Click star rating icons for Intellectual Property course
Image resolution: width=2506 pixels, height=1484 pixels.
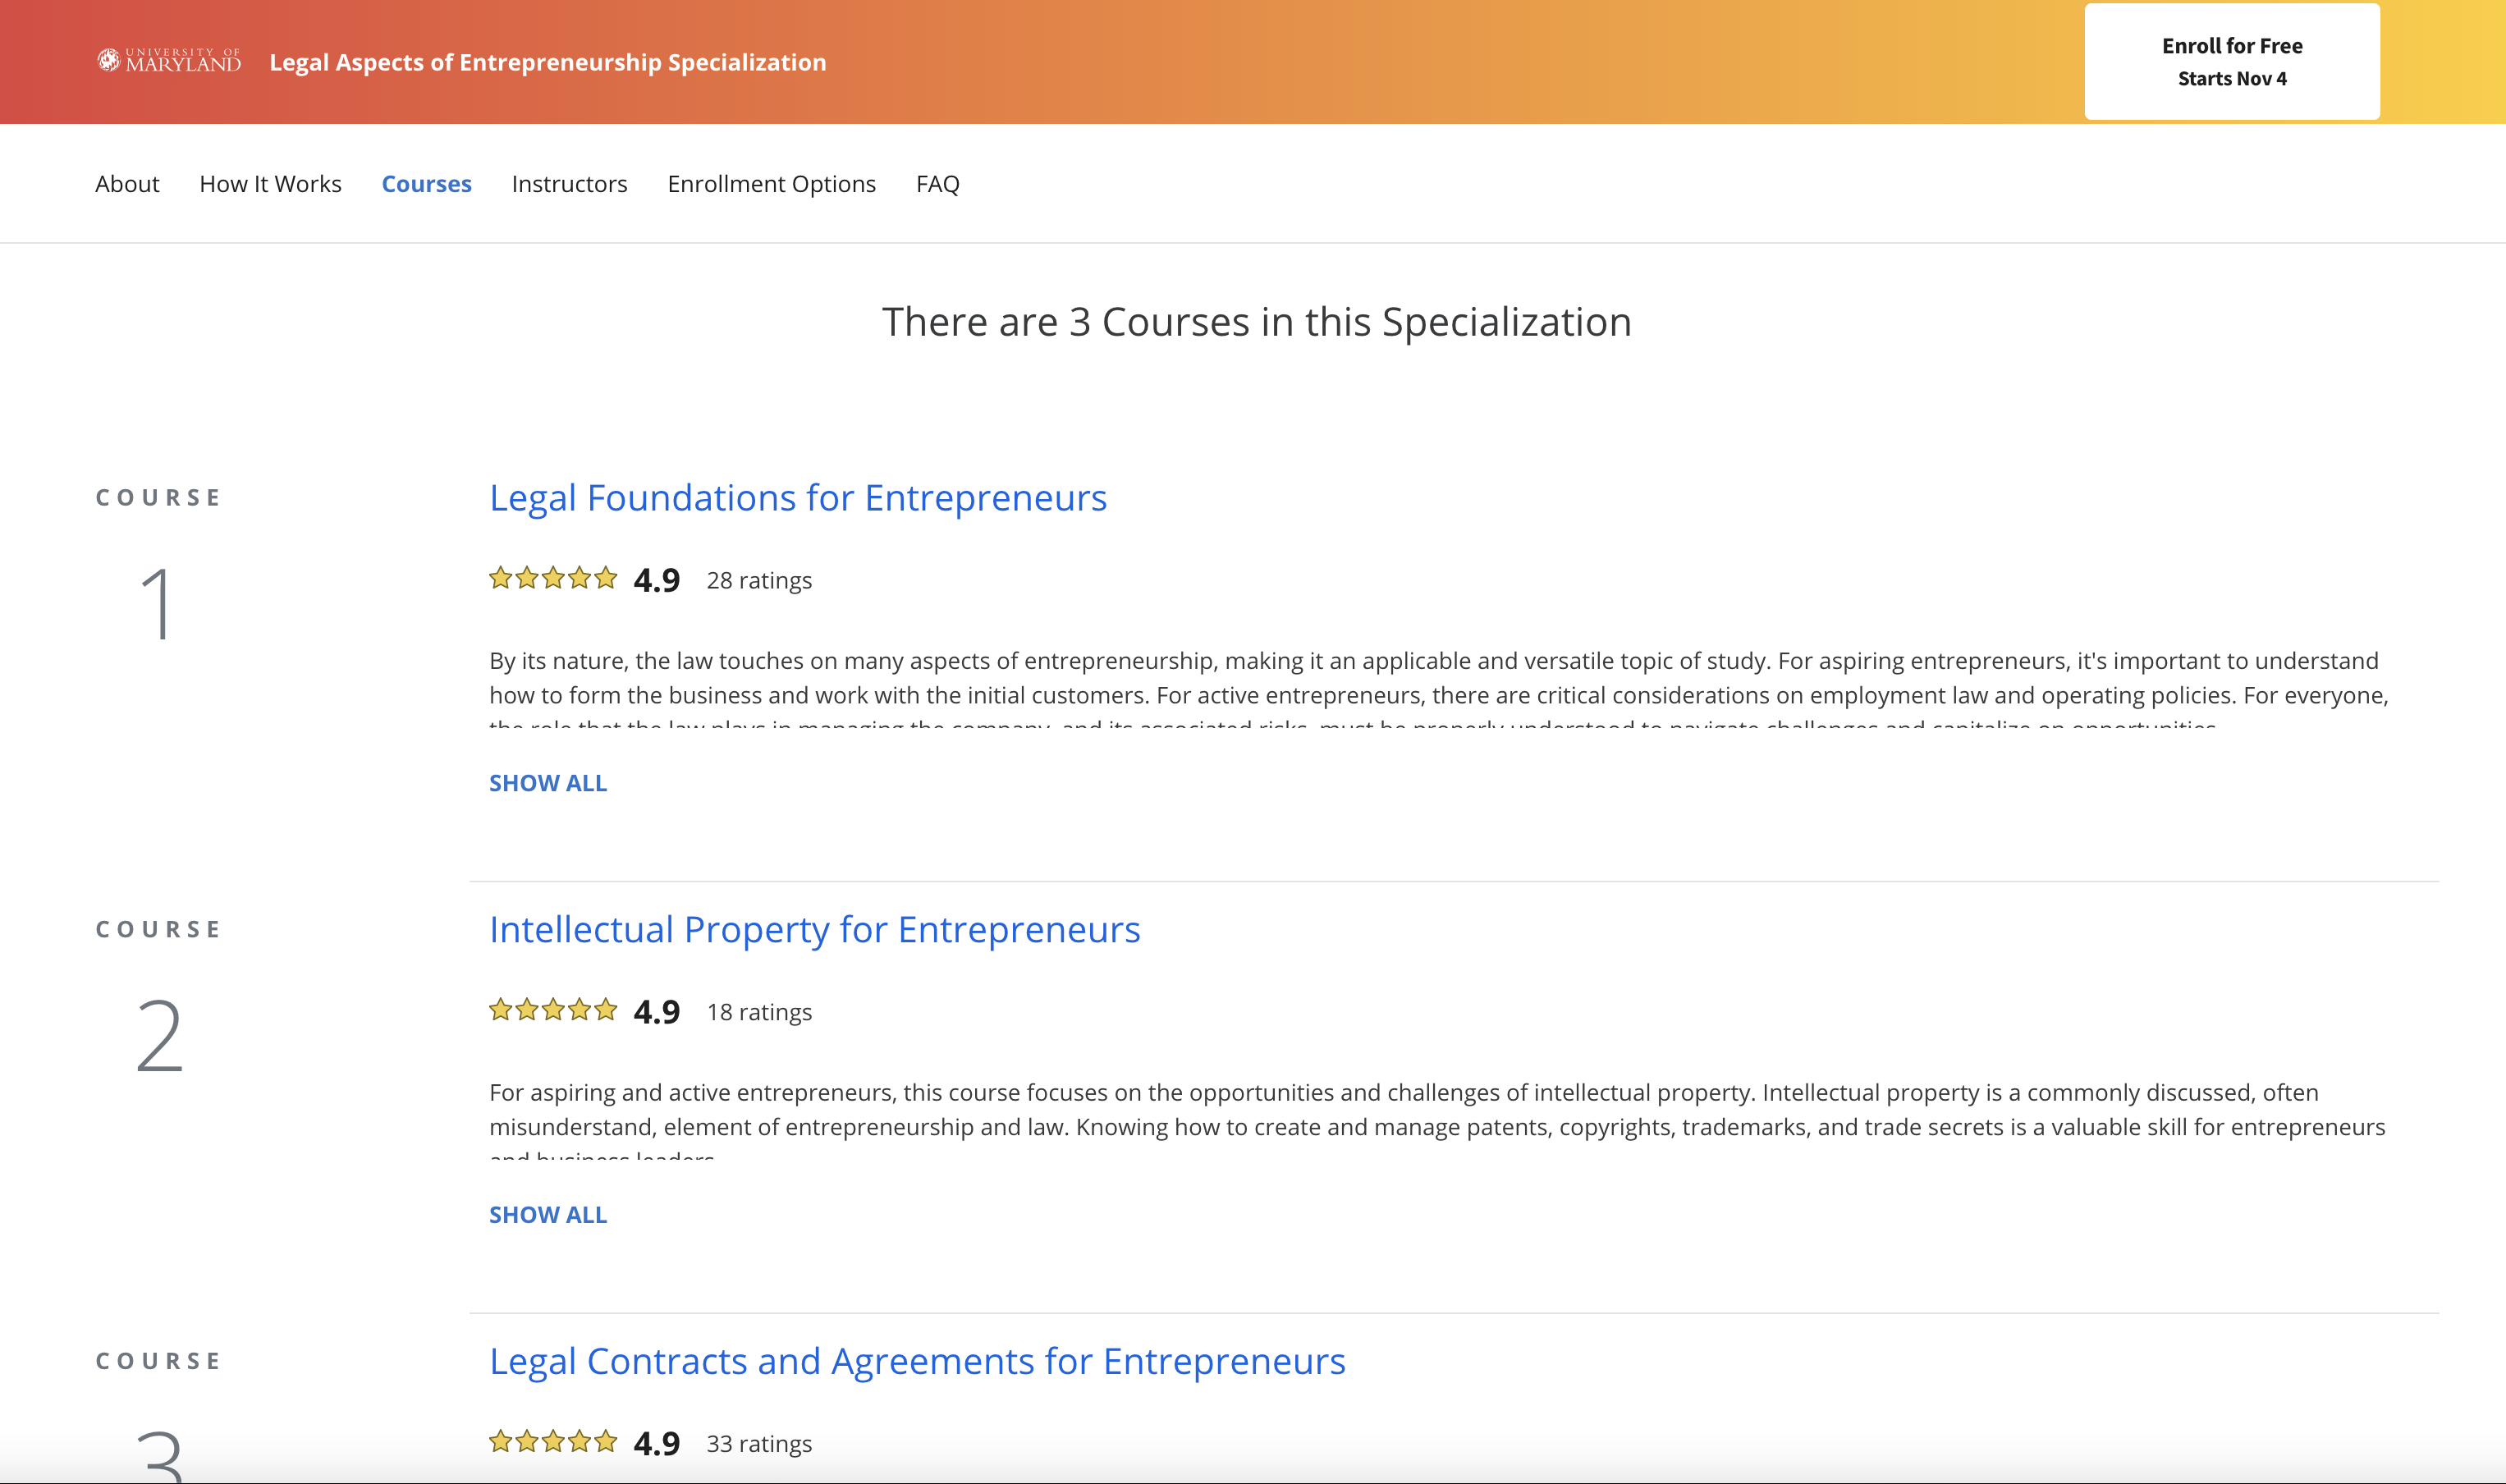point(552,1010)
